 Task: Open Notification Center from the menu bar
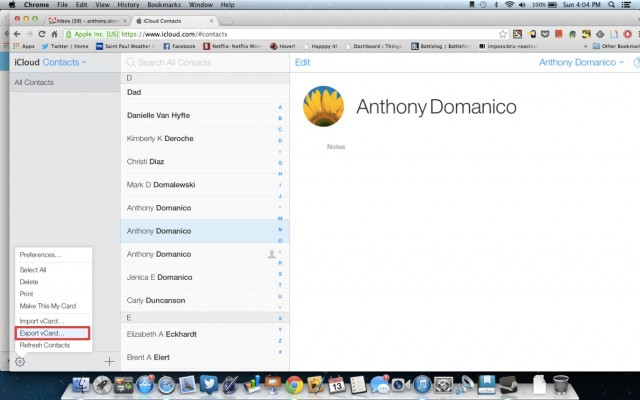pos(626,5)
